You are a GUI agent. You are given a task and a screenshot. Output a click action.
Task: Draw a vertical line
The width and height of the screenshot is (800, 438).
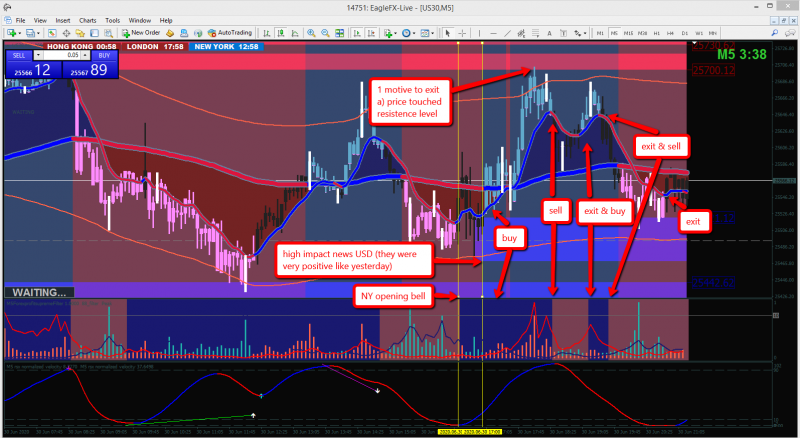tap(479, 33)
